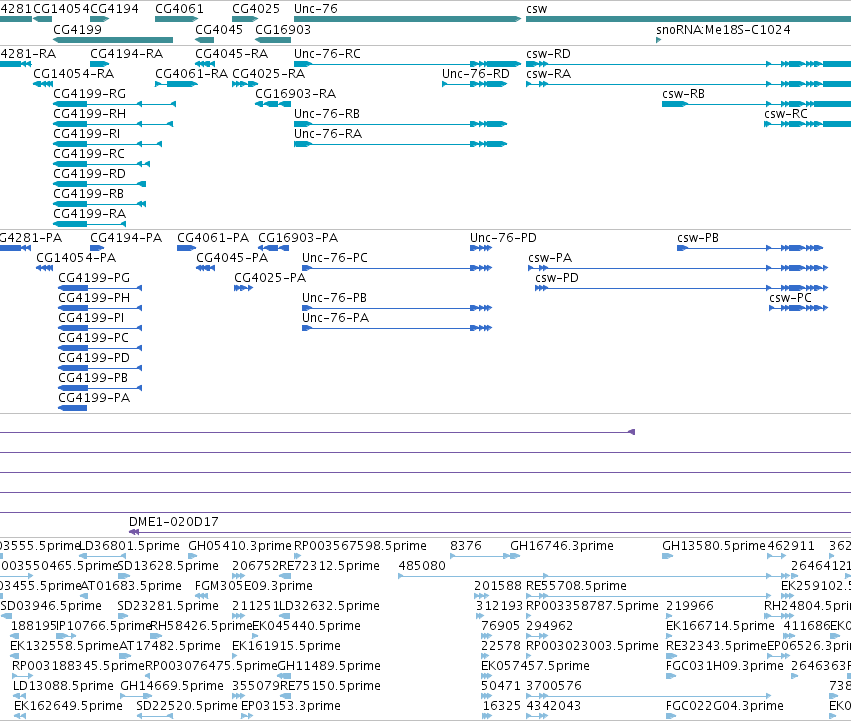Click the snoRNA:Me18S-C1024 label
The image size is (851, 721).
click(723, 30)
